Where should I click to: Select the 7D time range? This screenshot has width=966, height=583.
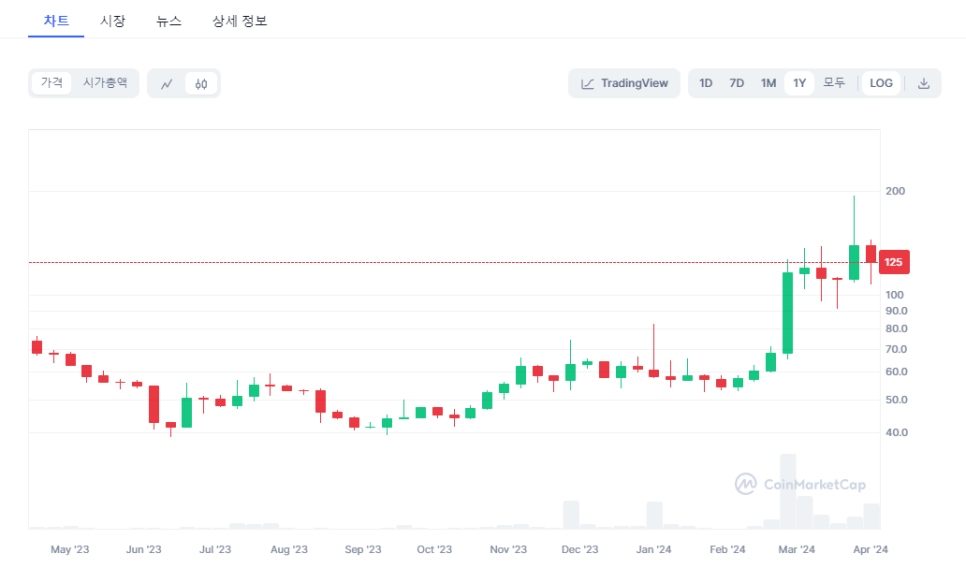click(x=737, y=83)
